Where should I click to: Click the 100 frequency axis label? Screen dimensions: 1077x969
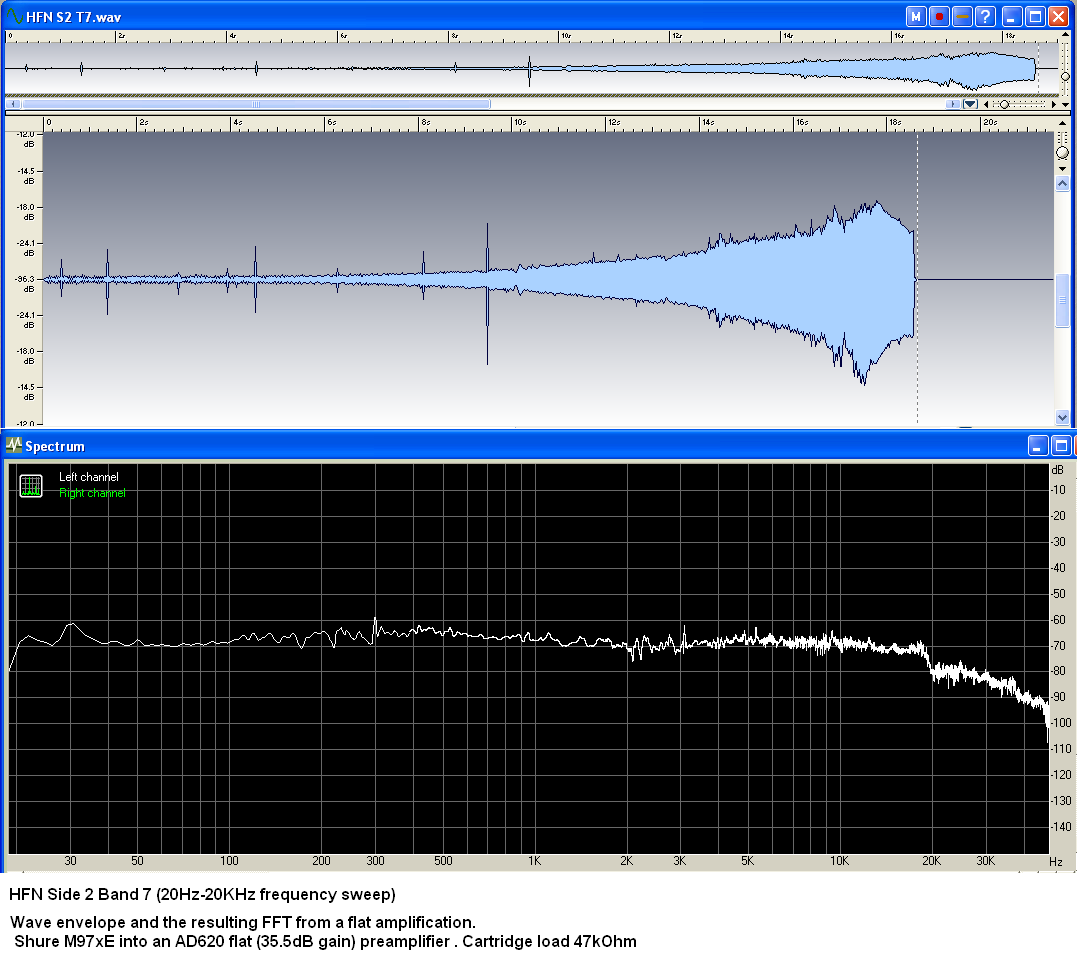(229, 860)
